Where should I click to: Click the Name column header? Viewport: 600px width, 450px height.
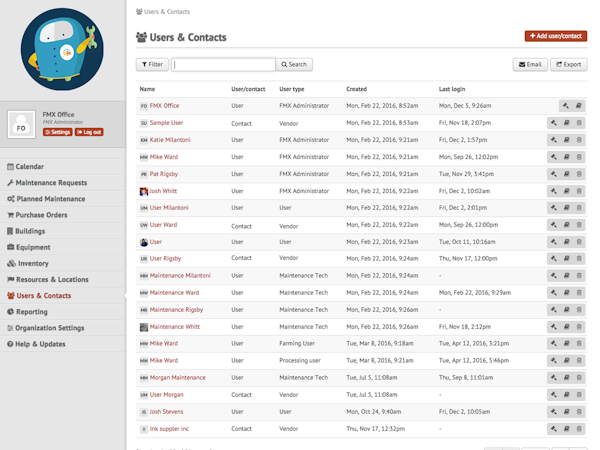click(147, 89)
